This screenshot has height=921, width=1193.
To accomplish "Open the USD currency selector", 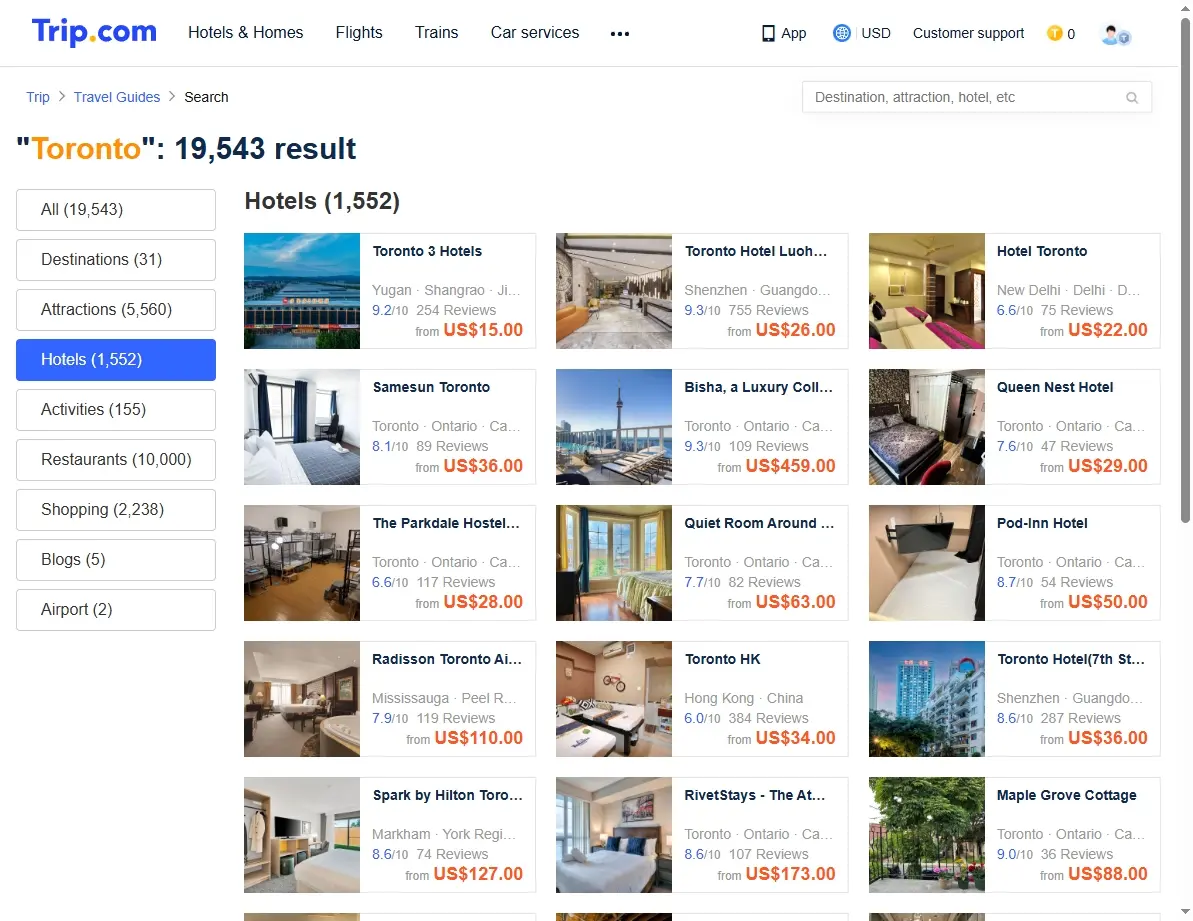I will [x=876, y=33].
